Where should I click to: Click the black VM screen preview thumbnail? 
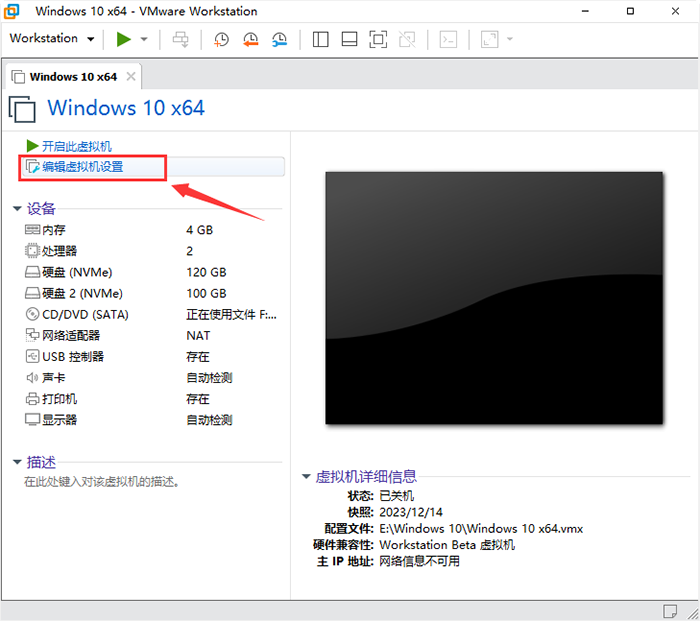click(x=494, y=298)
